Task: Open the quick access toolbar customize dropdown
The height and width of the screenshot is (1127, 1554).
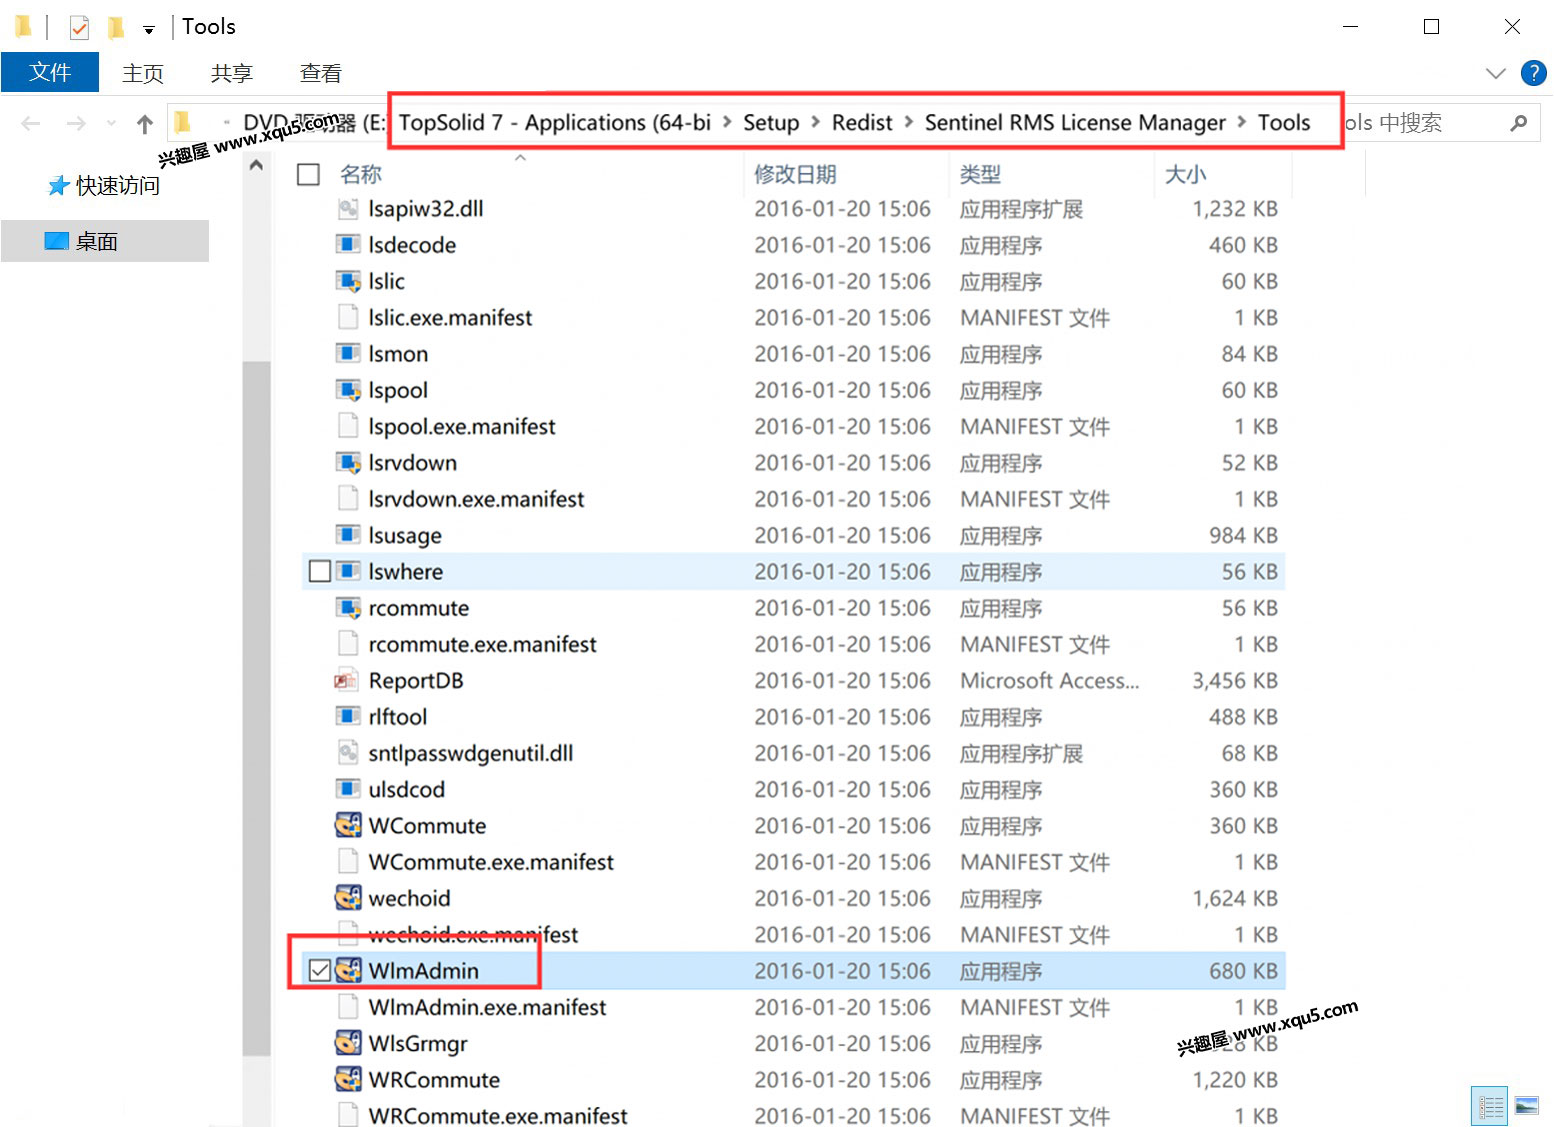Action: pyautogui.click(x=149, y=30)
